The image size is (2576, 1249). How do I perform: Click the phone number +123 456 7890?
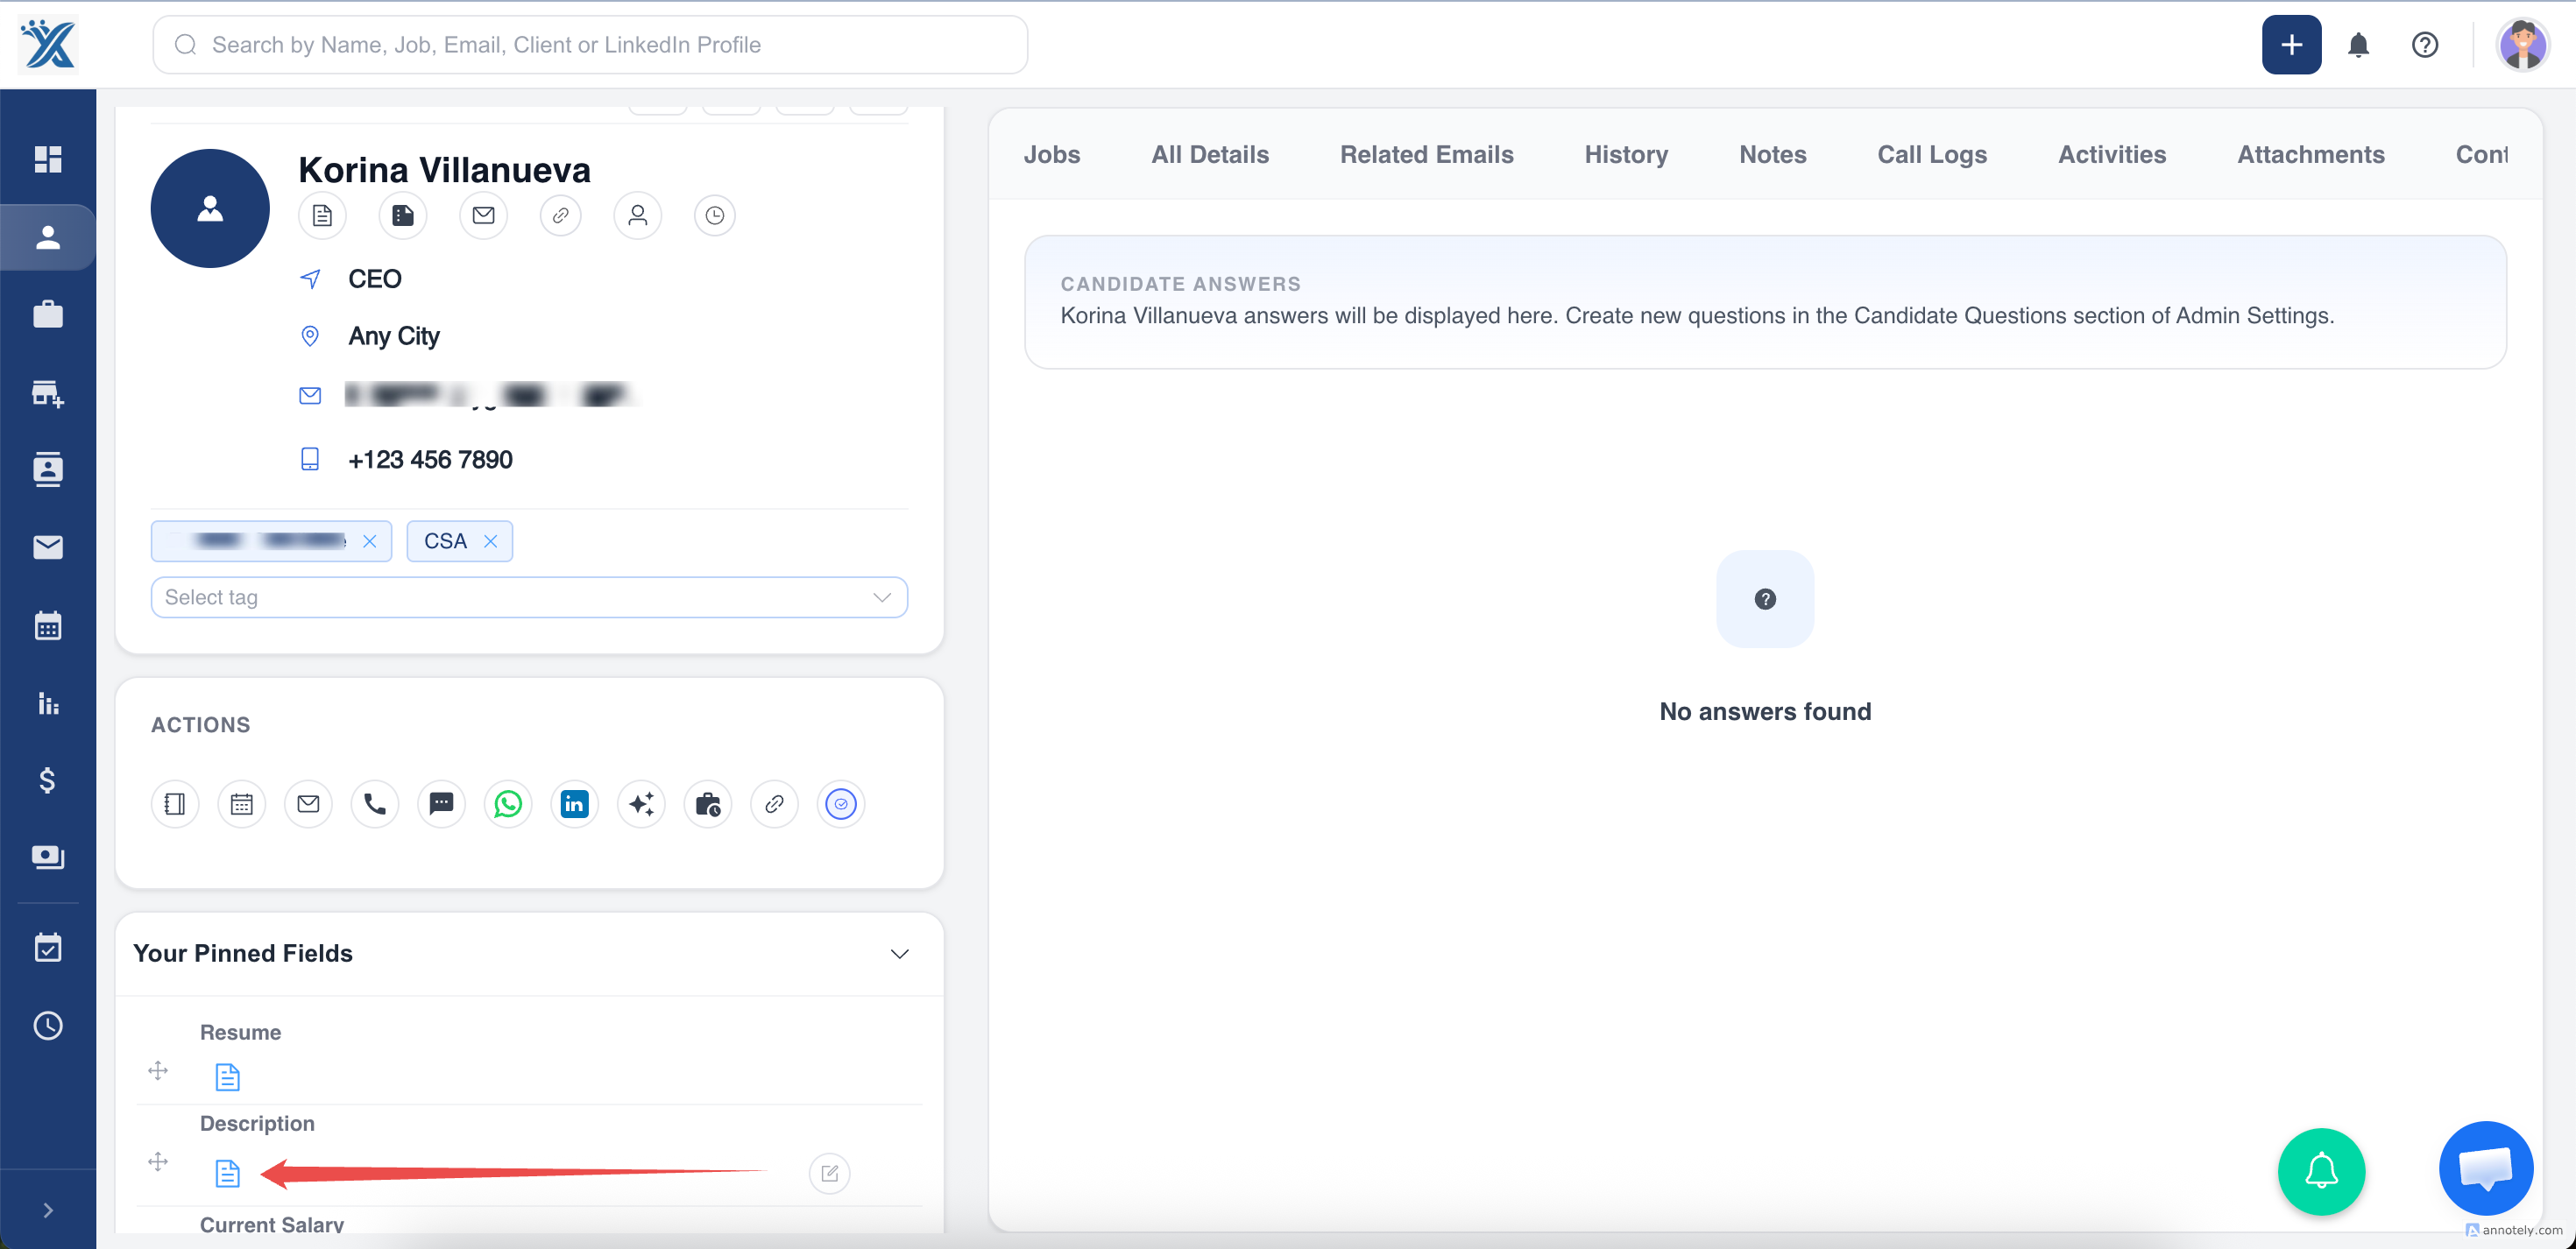coord(430,459)
